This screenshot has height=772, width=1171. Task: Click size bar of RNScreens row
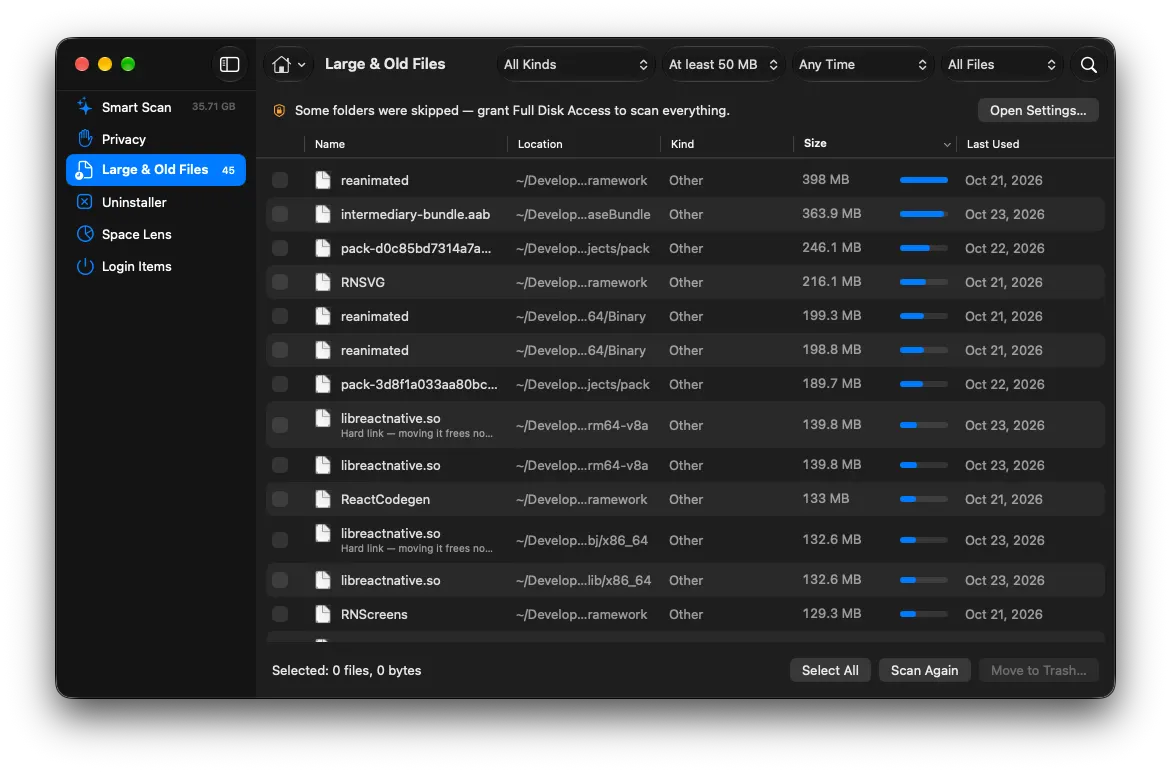[x=924, y=614]
